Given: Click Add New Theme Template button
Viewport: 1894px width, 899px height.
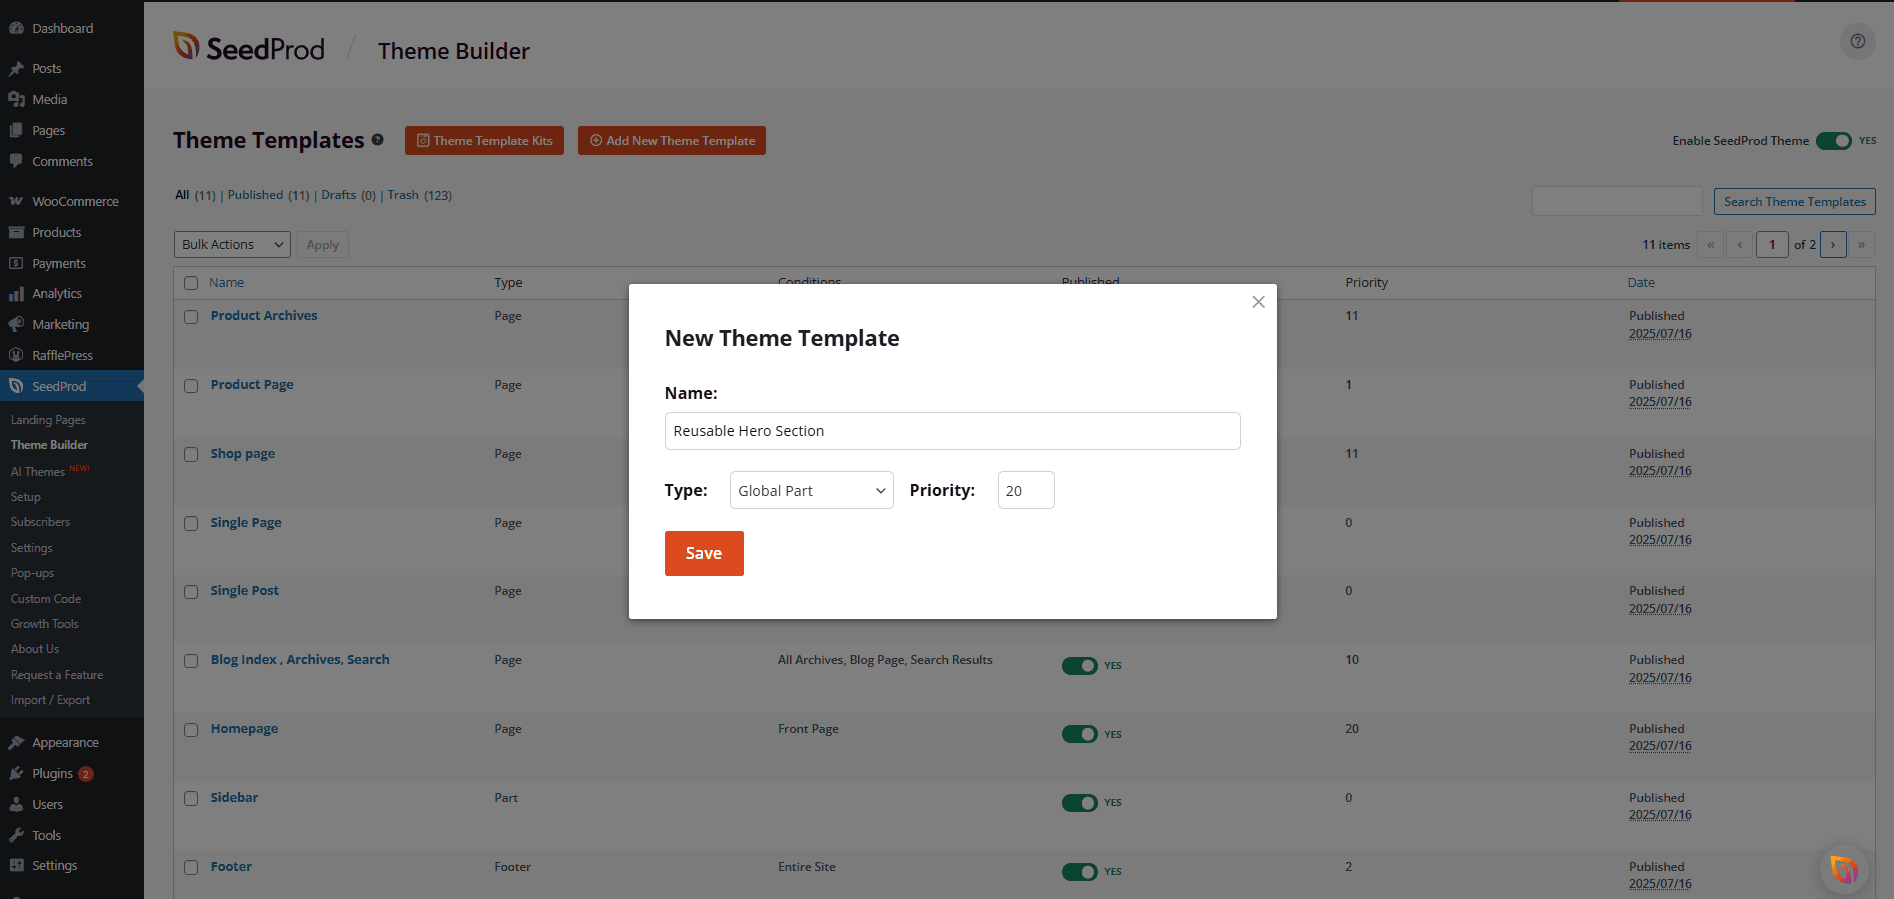Looking at the screenshot, I should pyautogui.click(x=672, y=141).
